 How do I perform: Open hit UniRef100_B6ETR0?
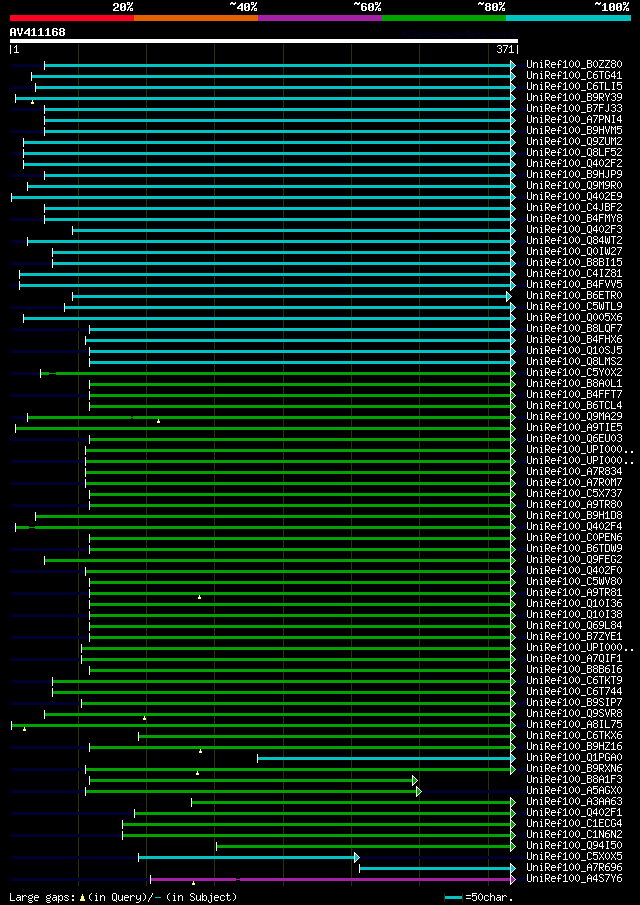coord(574,296)
